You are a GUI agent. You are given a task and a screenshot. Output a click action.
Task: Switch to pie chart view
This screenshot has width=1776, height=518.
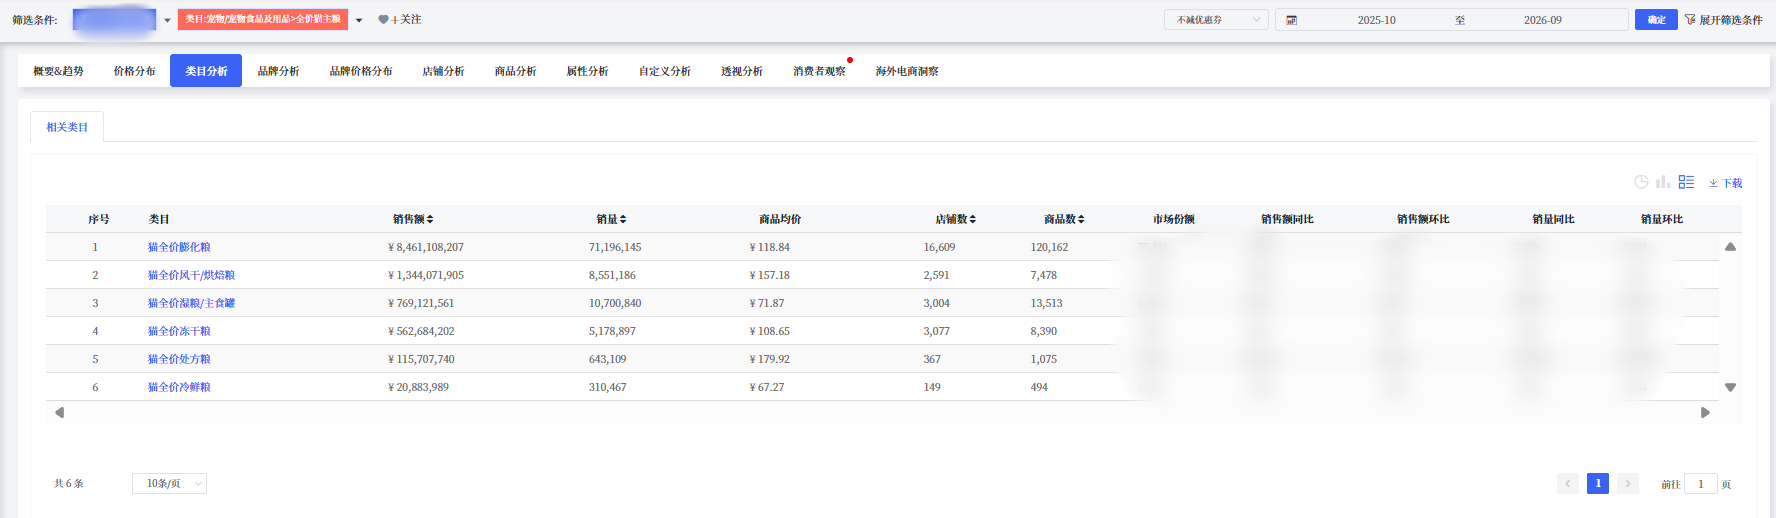[1641, 182]
